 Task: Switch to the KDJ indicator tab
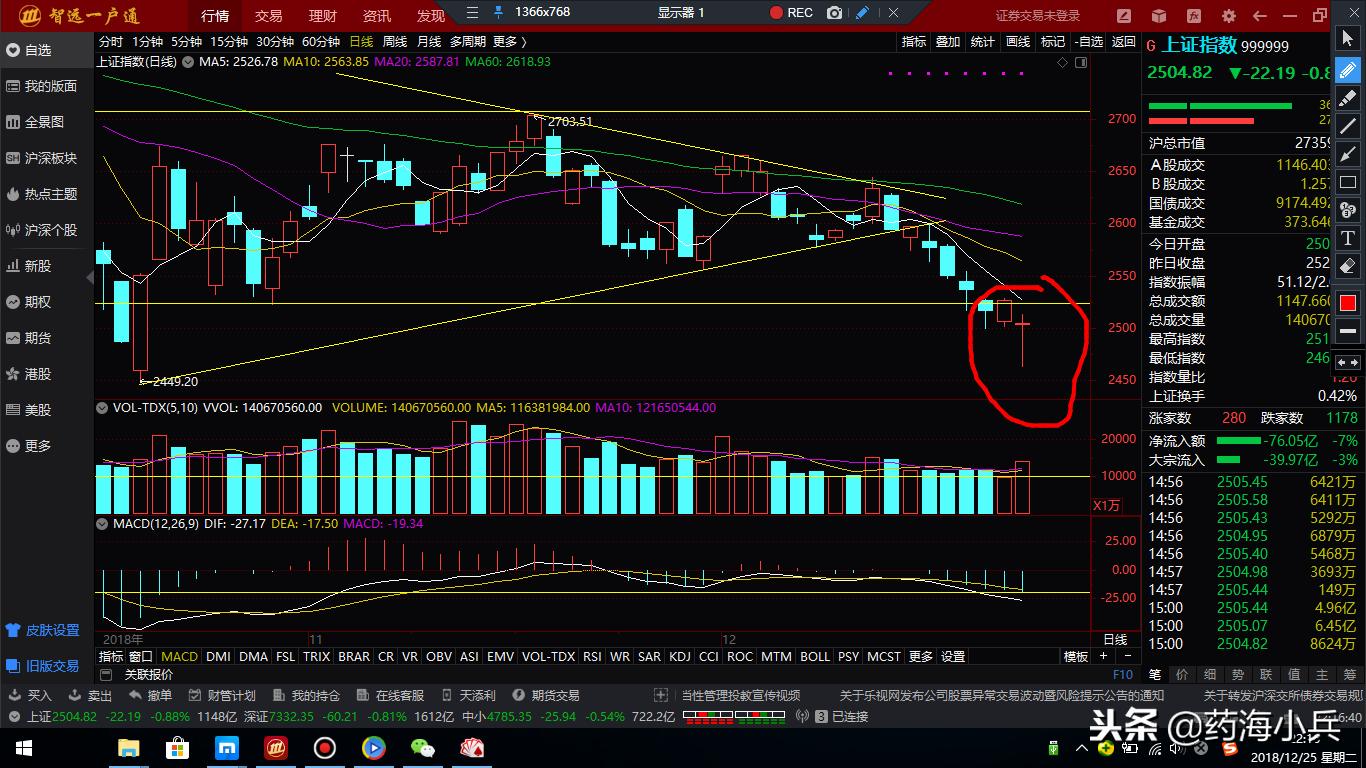coord(679,656)
